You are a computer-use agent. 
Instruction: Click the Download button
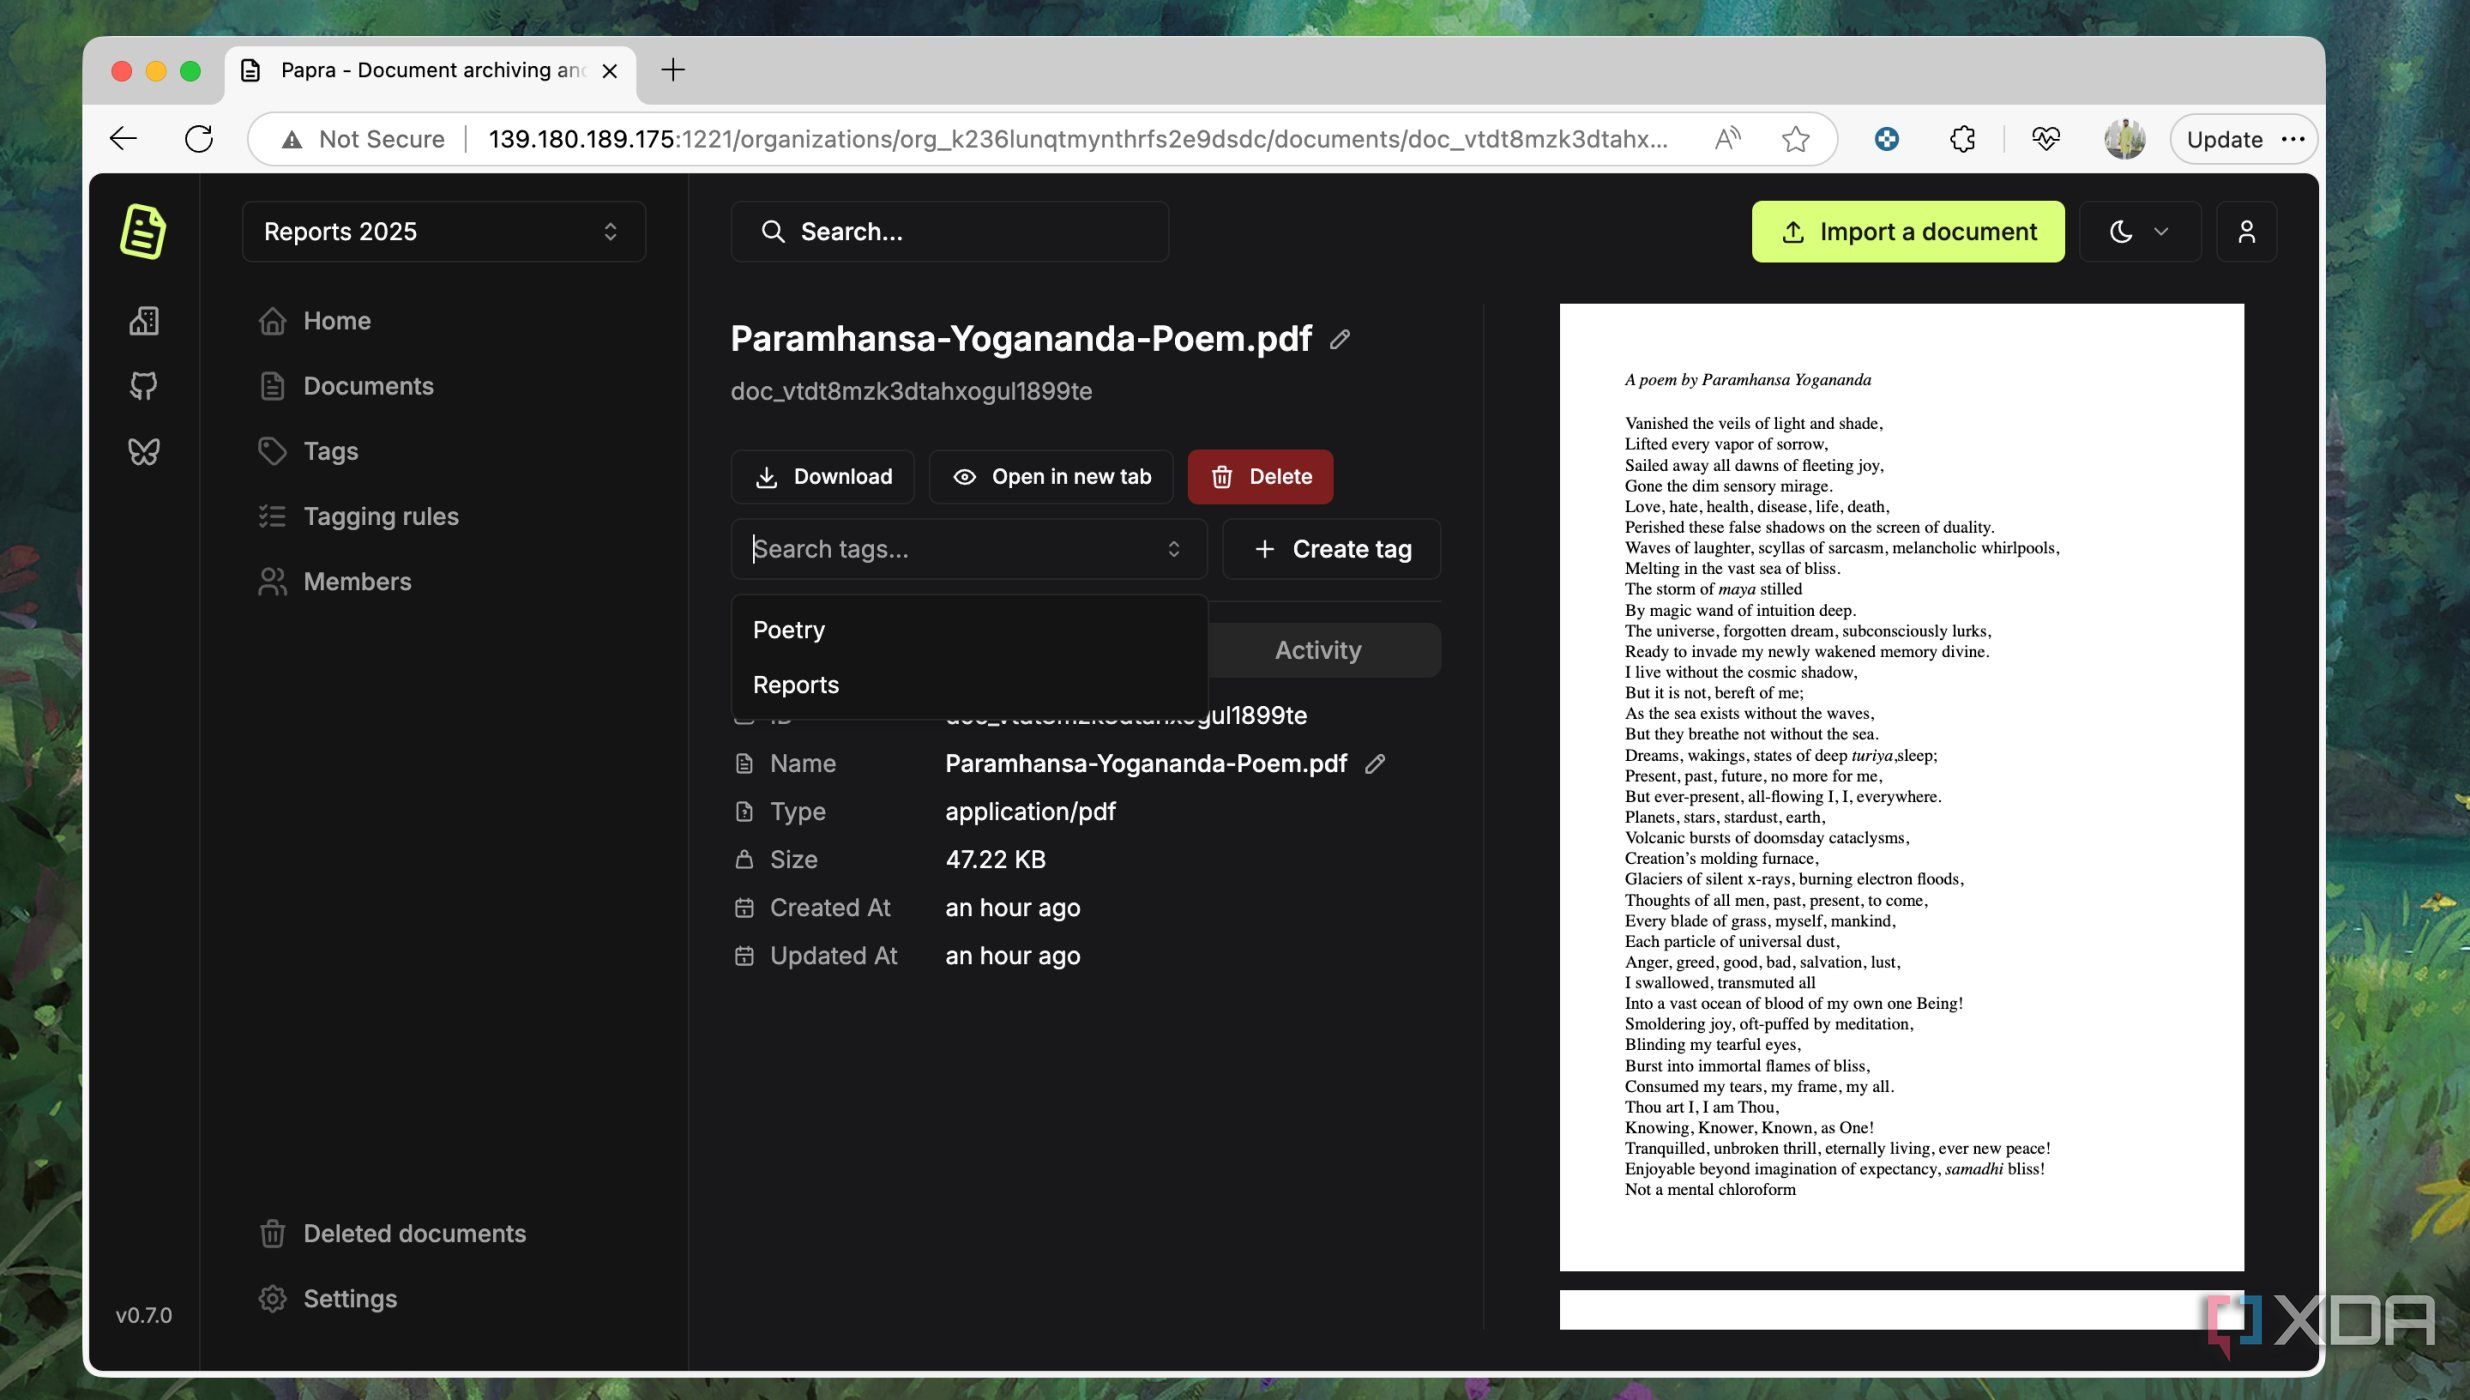(x=822, y=477)
